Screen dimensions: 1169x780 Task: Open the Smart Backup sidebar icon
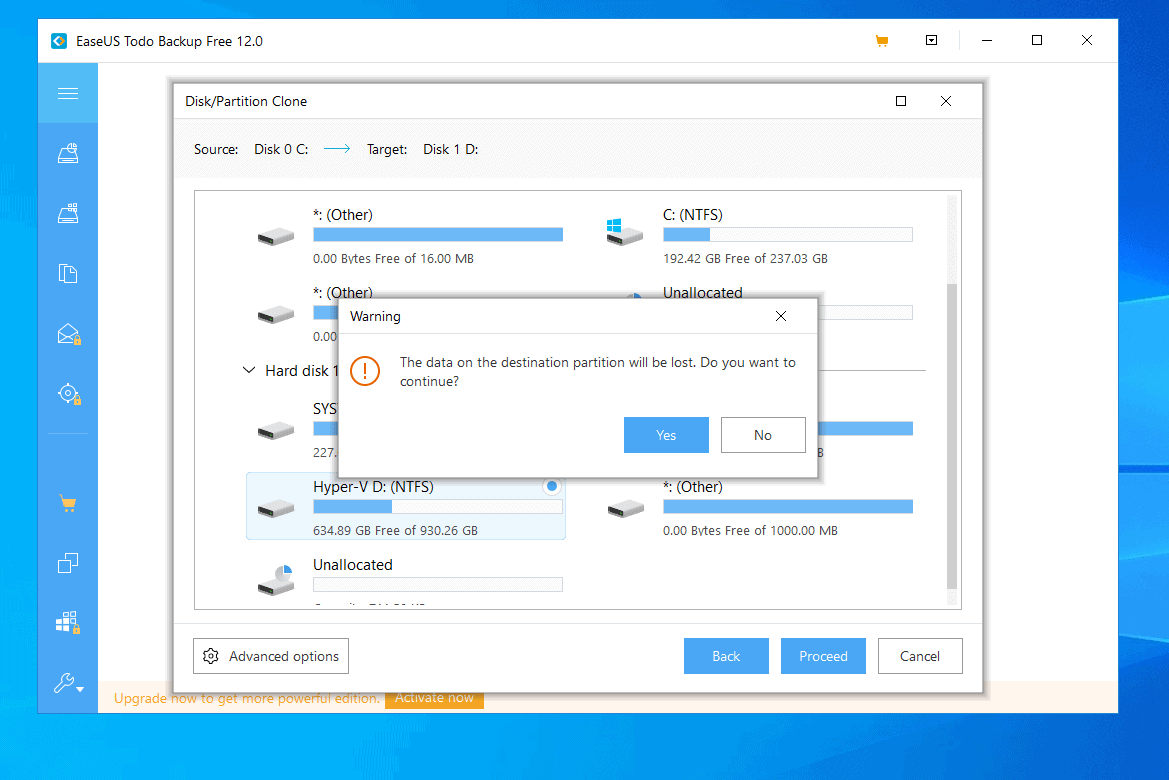(x=69, y=394)
